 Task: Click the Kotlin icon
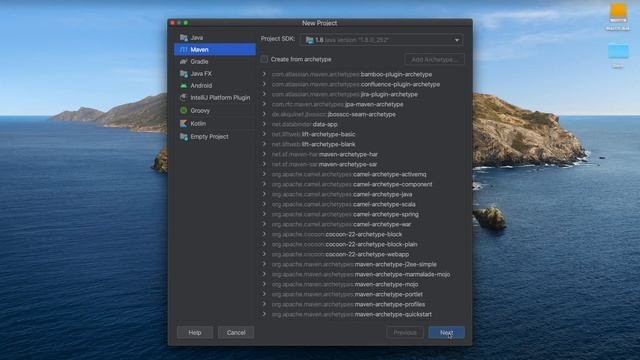point(184,123)
